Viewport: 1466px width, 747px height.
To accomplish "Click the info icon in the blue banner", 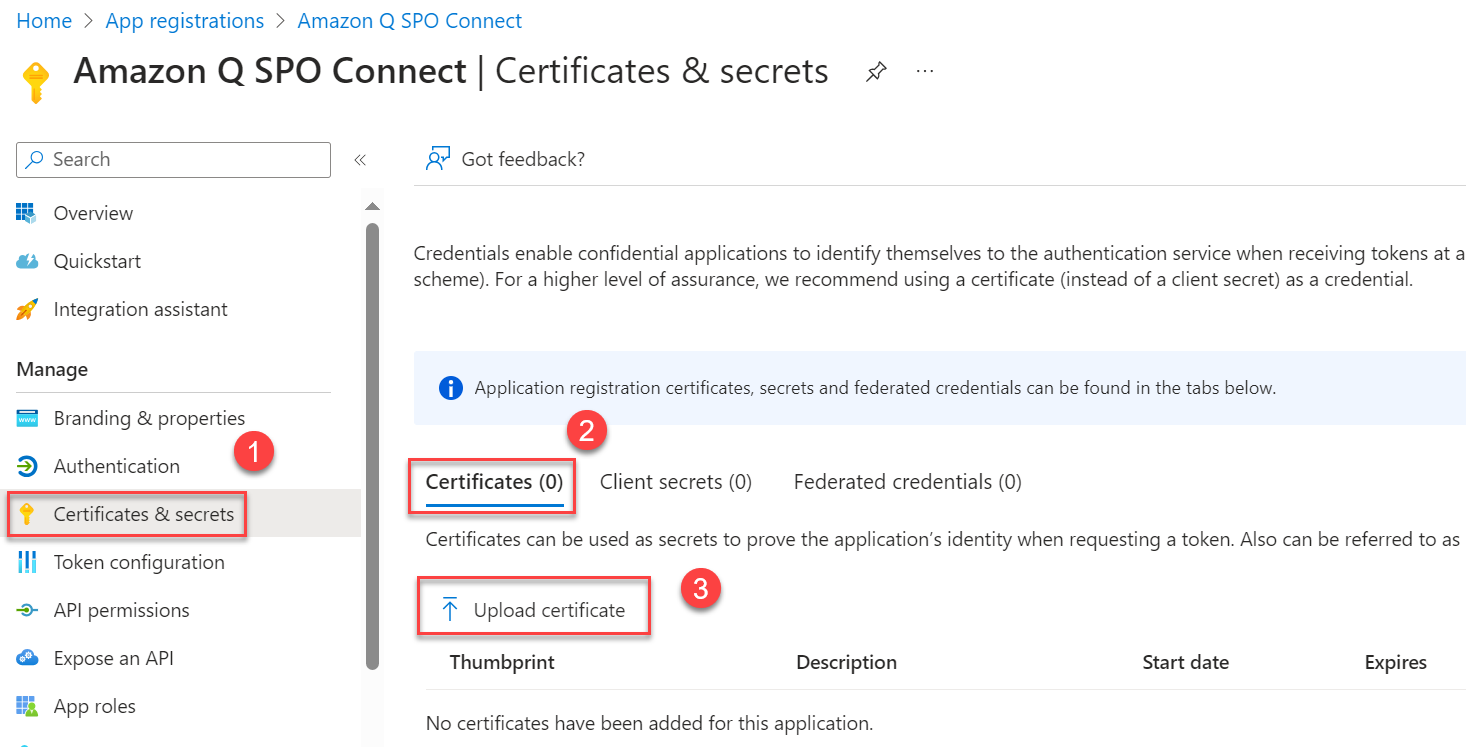I will pyautogui.click(x=450, y=387).
